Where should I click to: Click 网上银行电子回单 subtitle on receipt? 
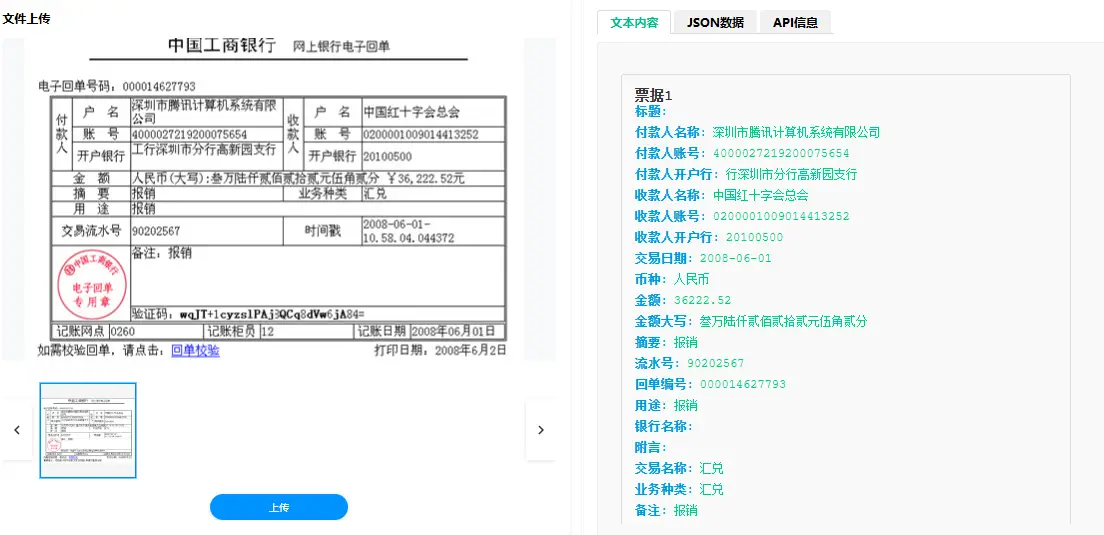[x=341, y=47]
